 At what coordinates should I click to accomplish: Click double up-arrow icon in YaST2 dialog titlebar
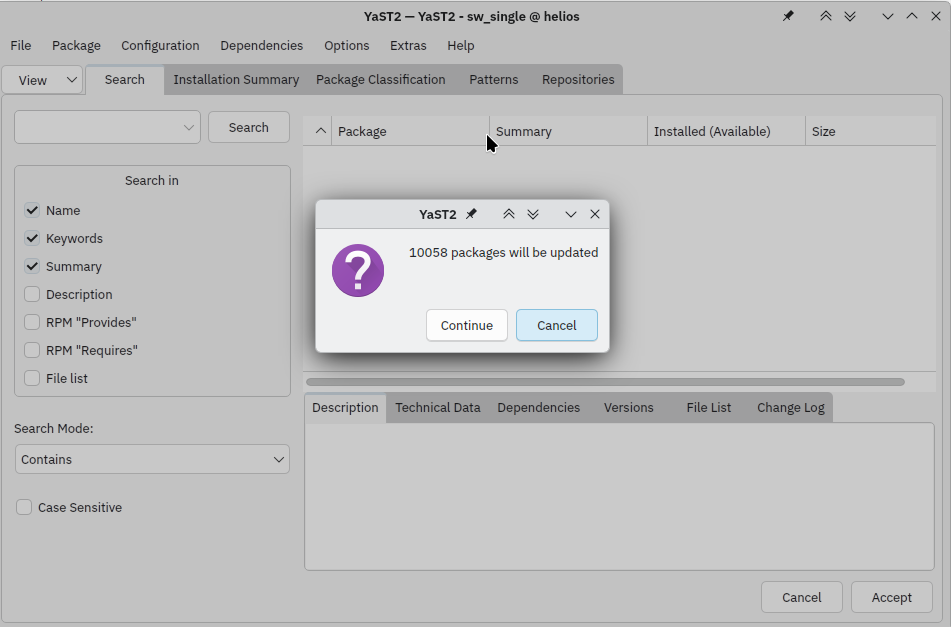click(x=509, y=214)
